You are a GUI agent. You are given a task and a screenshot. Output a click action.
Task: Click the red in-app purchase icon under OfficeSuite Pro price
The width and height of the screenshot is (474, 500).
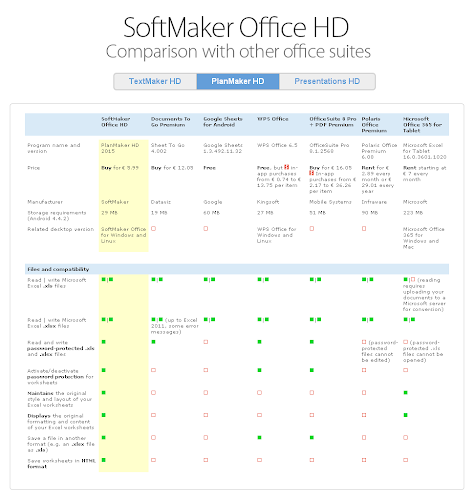coord(312,173)
